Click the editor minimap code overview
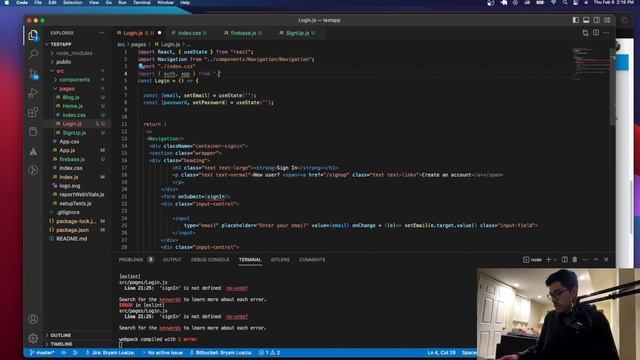The height and width of the screenshot is (360, 640). (x=591, y=63)
